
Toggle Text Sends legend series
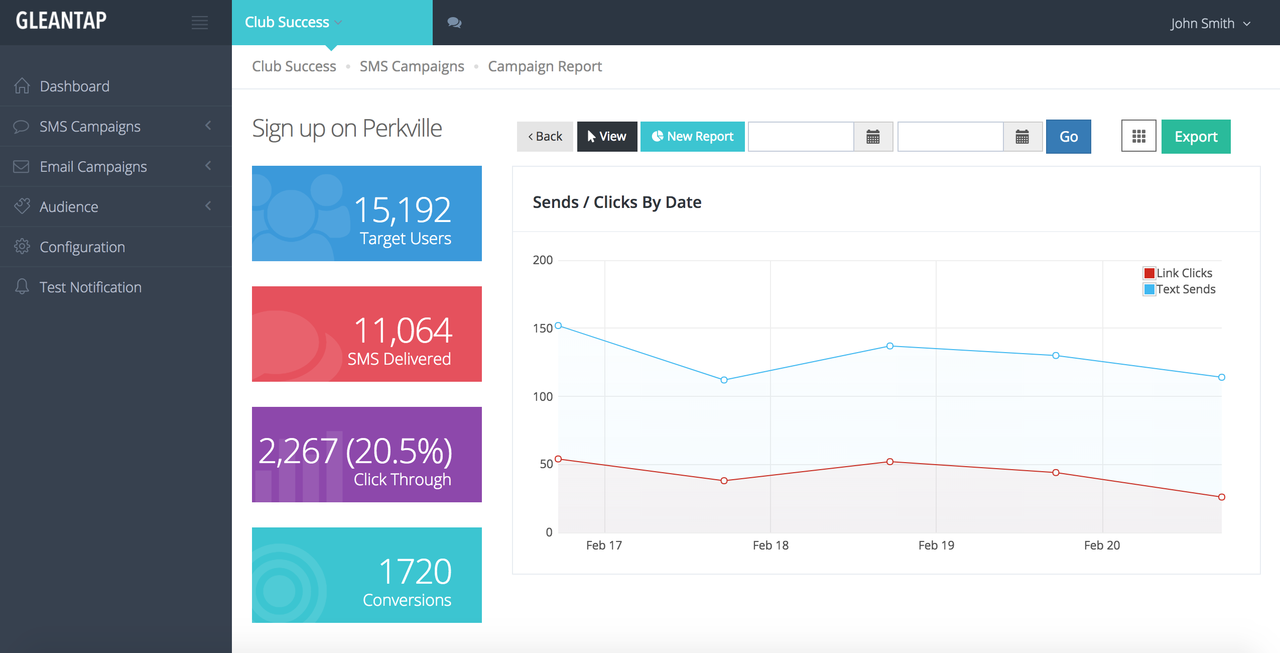pos(1180,289)
